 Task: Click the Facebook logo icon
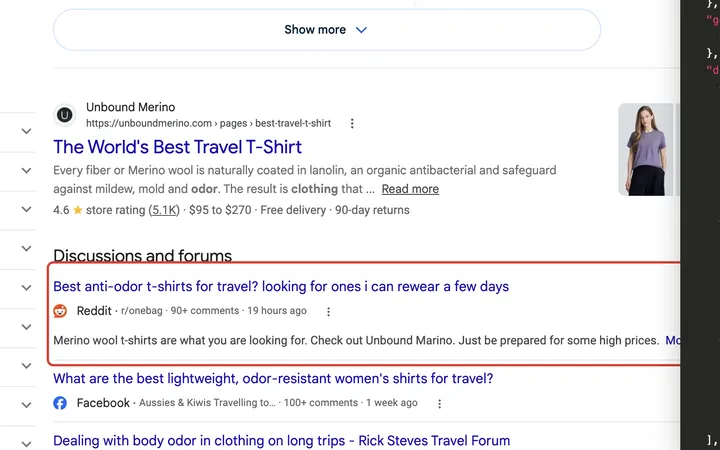[60, 403]
